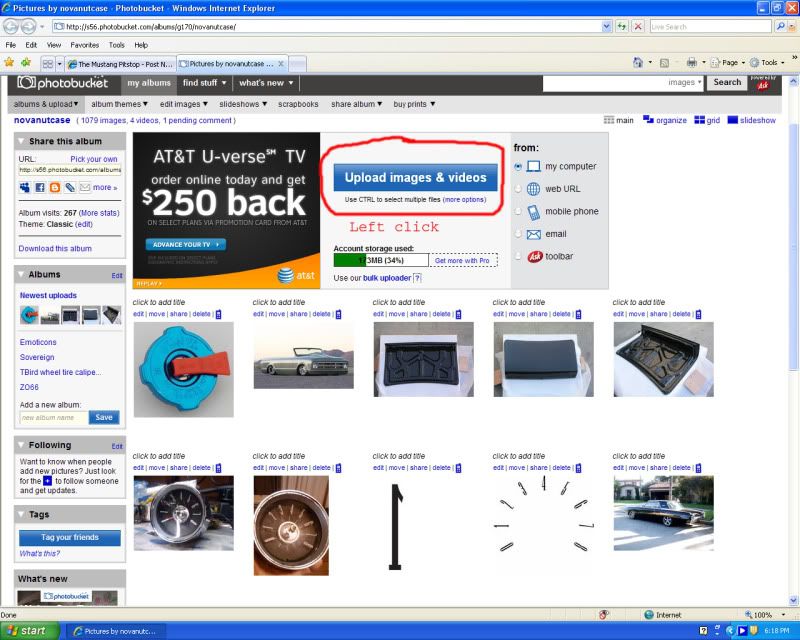Open the IE File menu
This screenshot has height=640, width=800.
pos(11,45)
